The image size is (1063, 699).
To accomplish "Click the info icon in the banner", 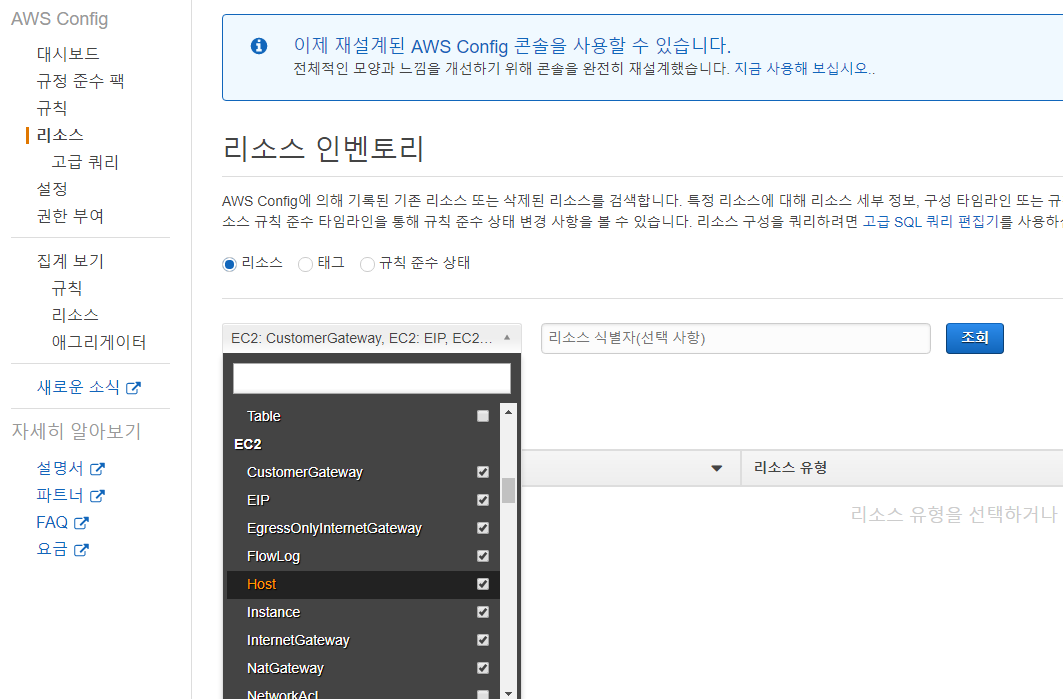I will pyautogui.click(x=259, y=46).
